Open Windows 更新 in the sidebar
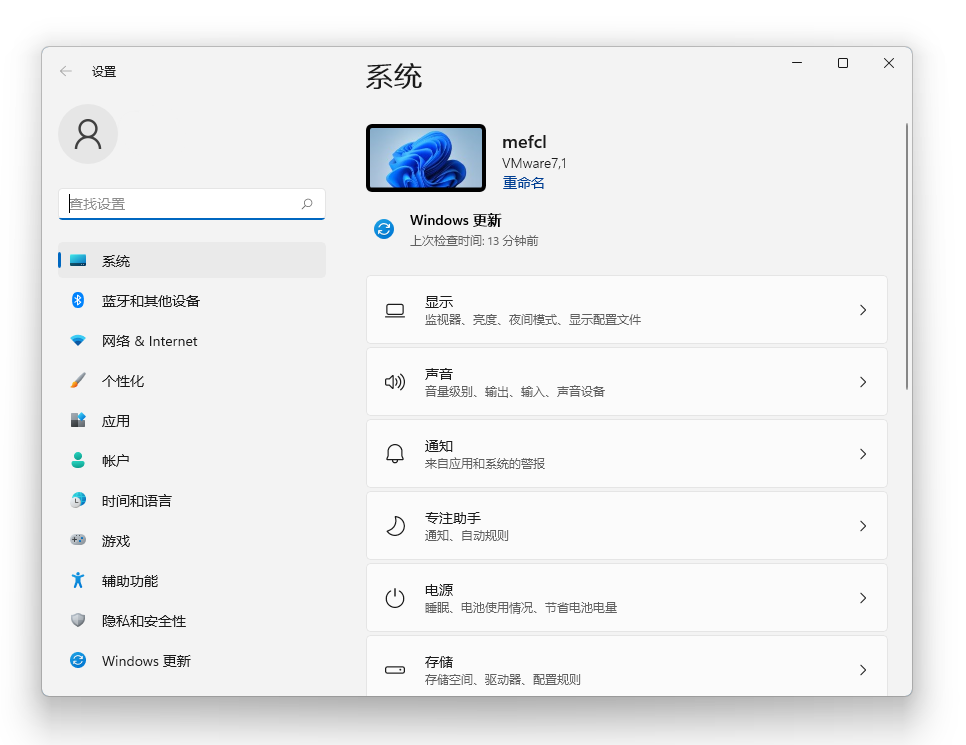 [192, 661]
